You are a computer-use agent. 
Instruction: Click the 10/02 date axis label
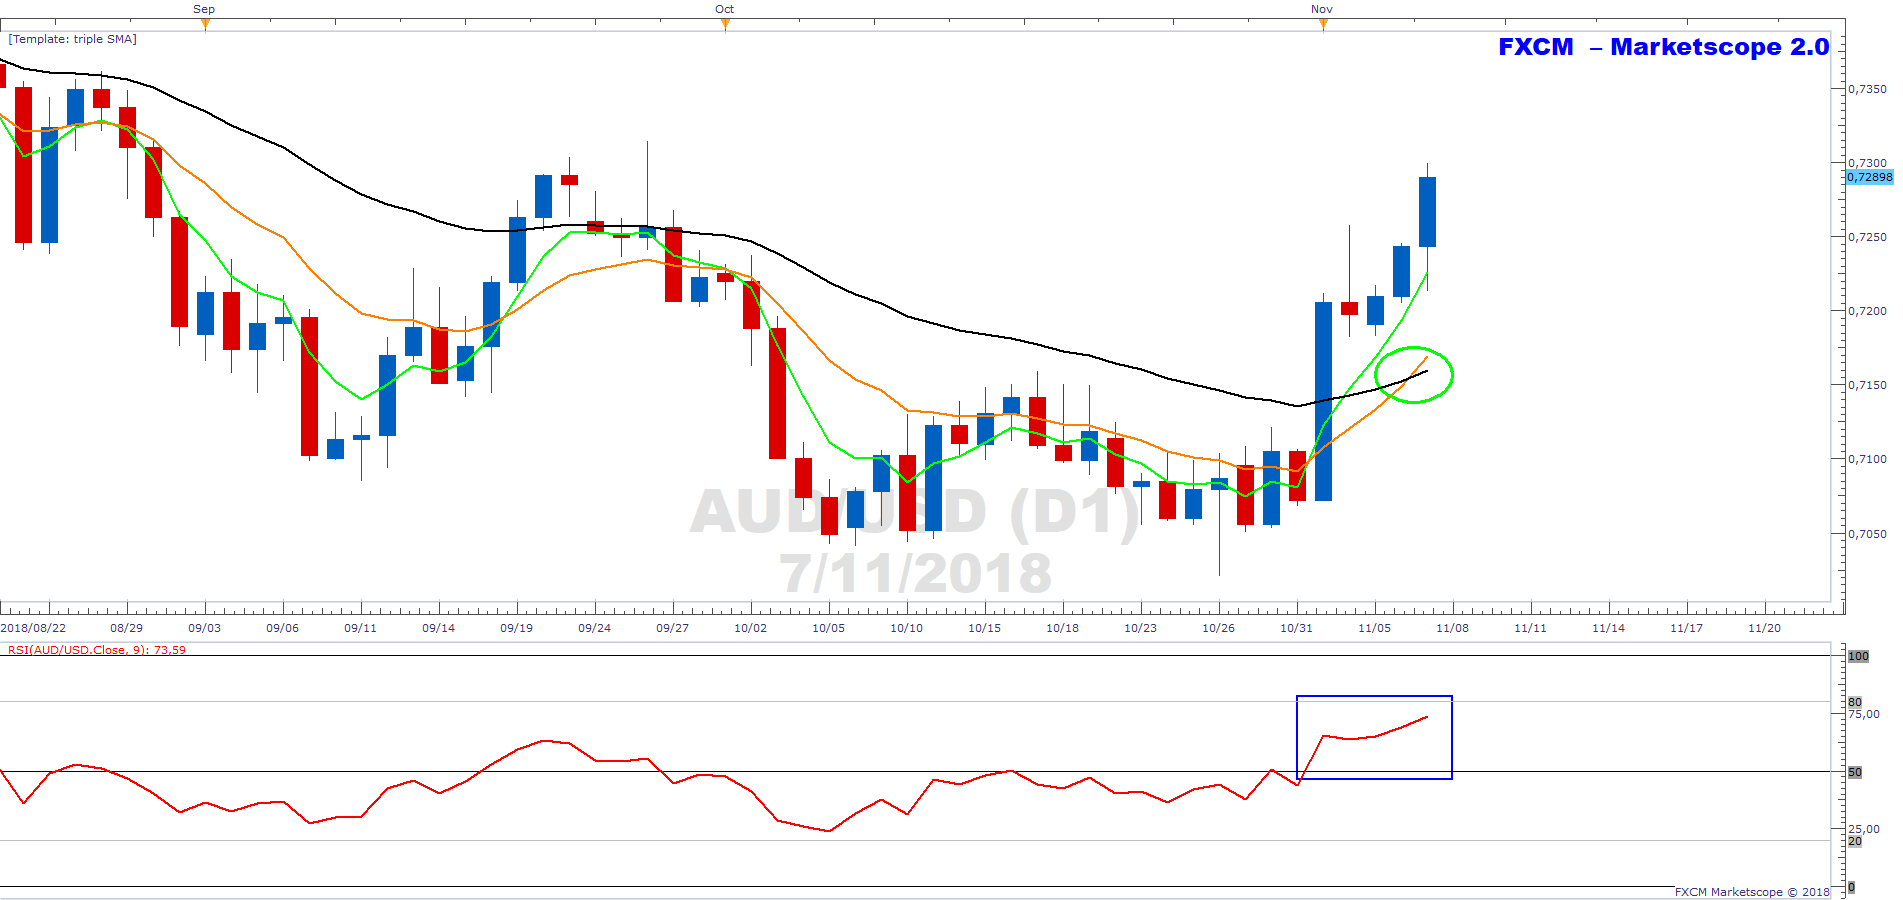click(751, 628)
